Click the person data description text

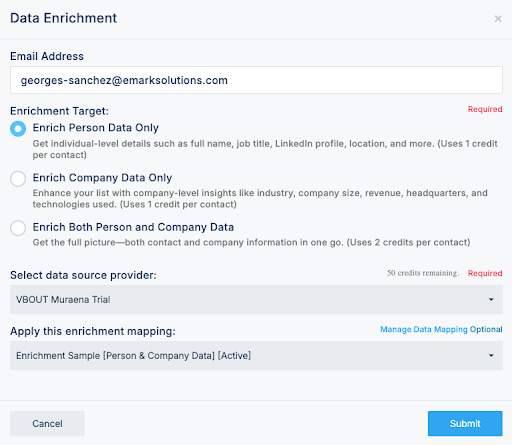[x=265, y=149]
